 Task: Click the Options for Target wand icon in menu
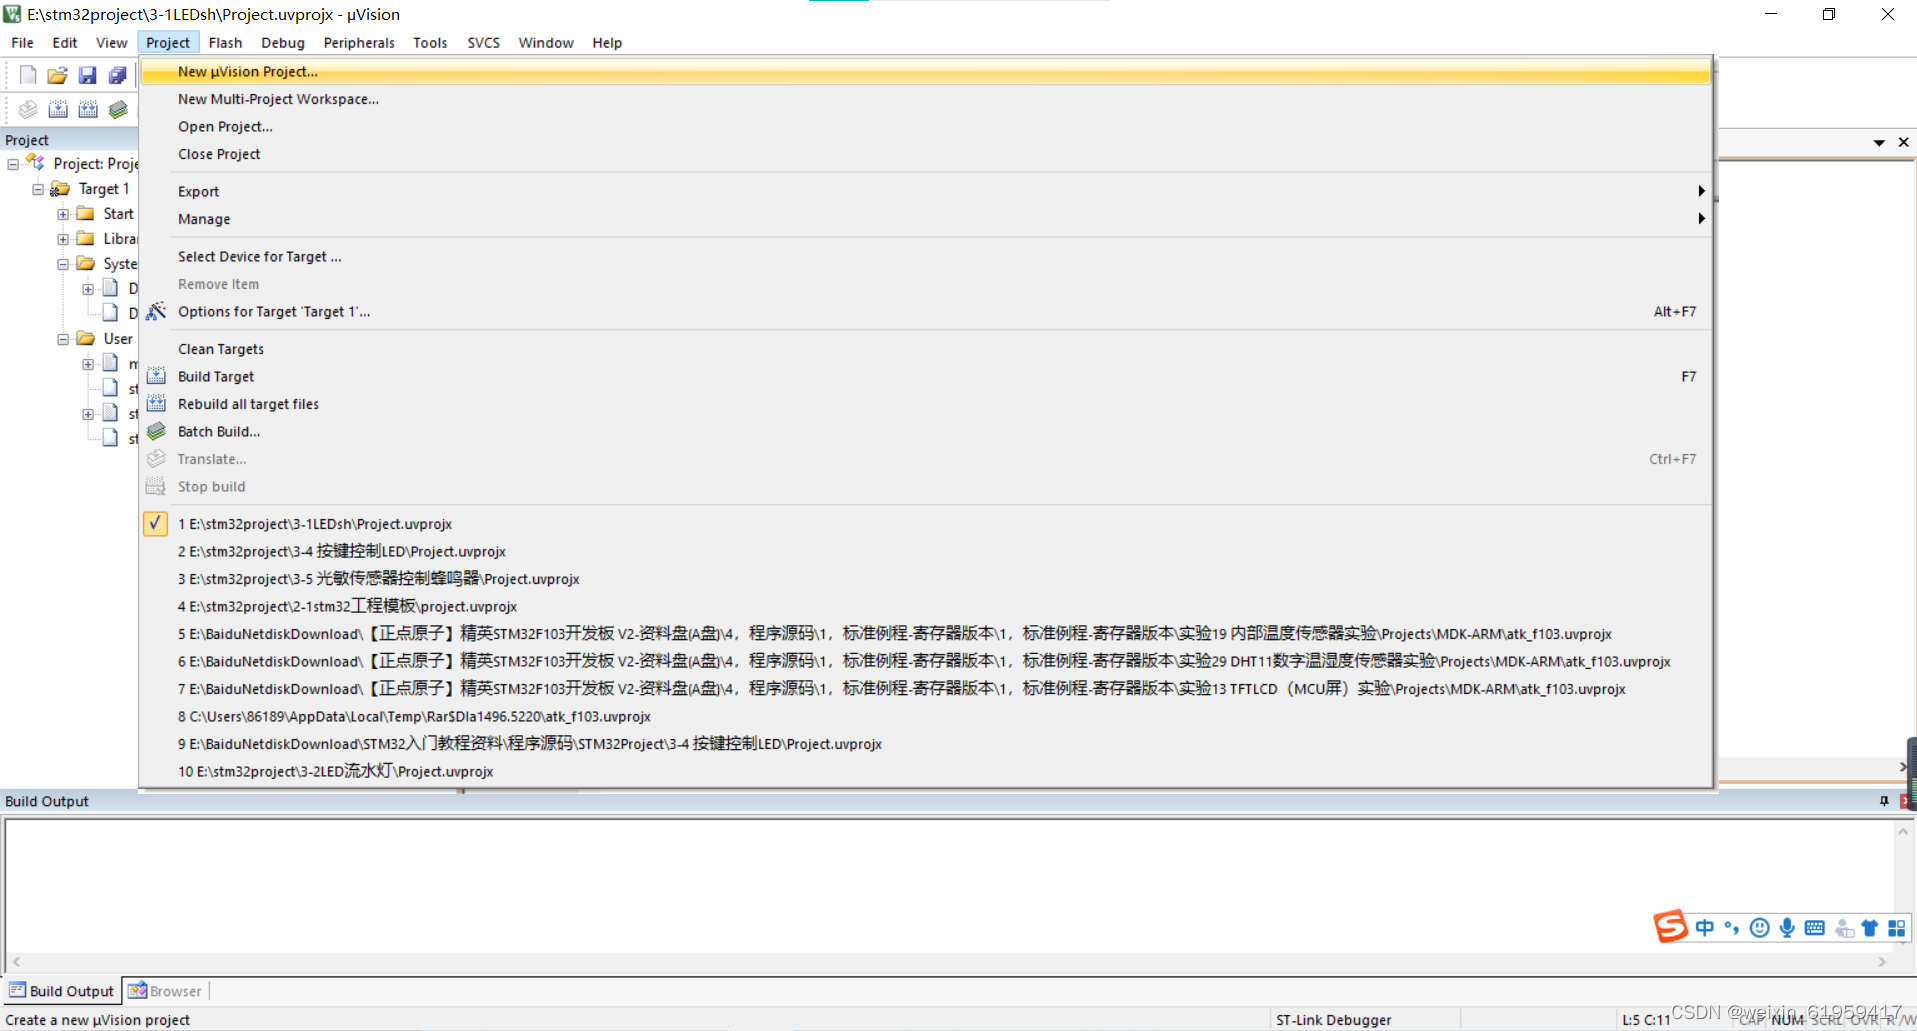(x=156, y=311)
